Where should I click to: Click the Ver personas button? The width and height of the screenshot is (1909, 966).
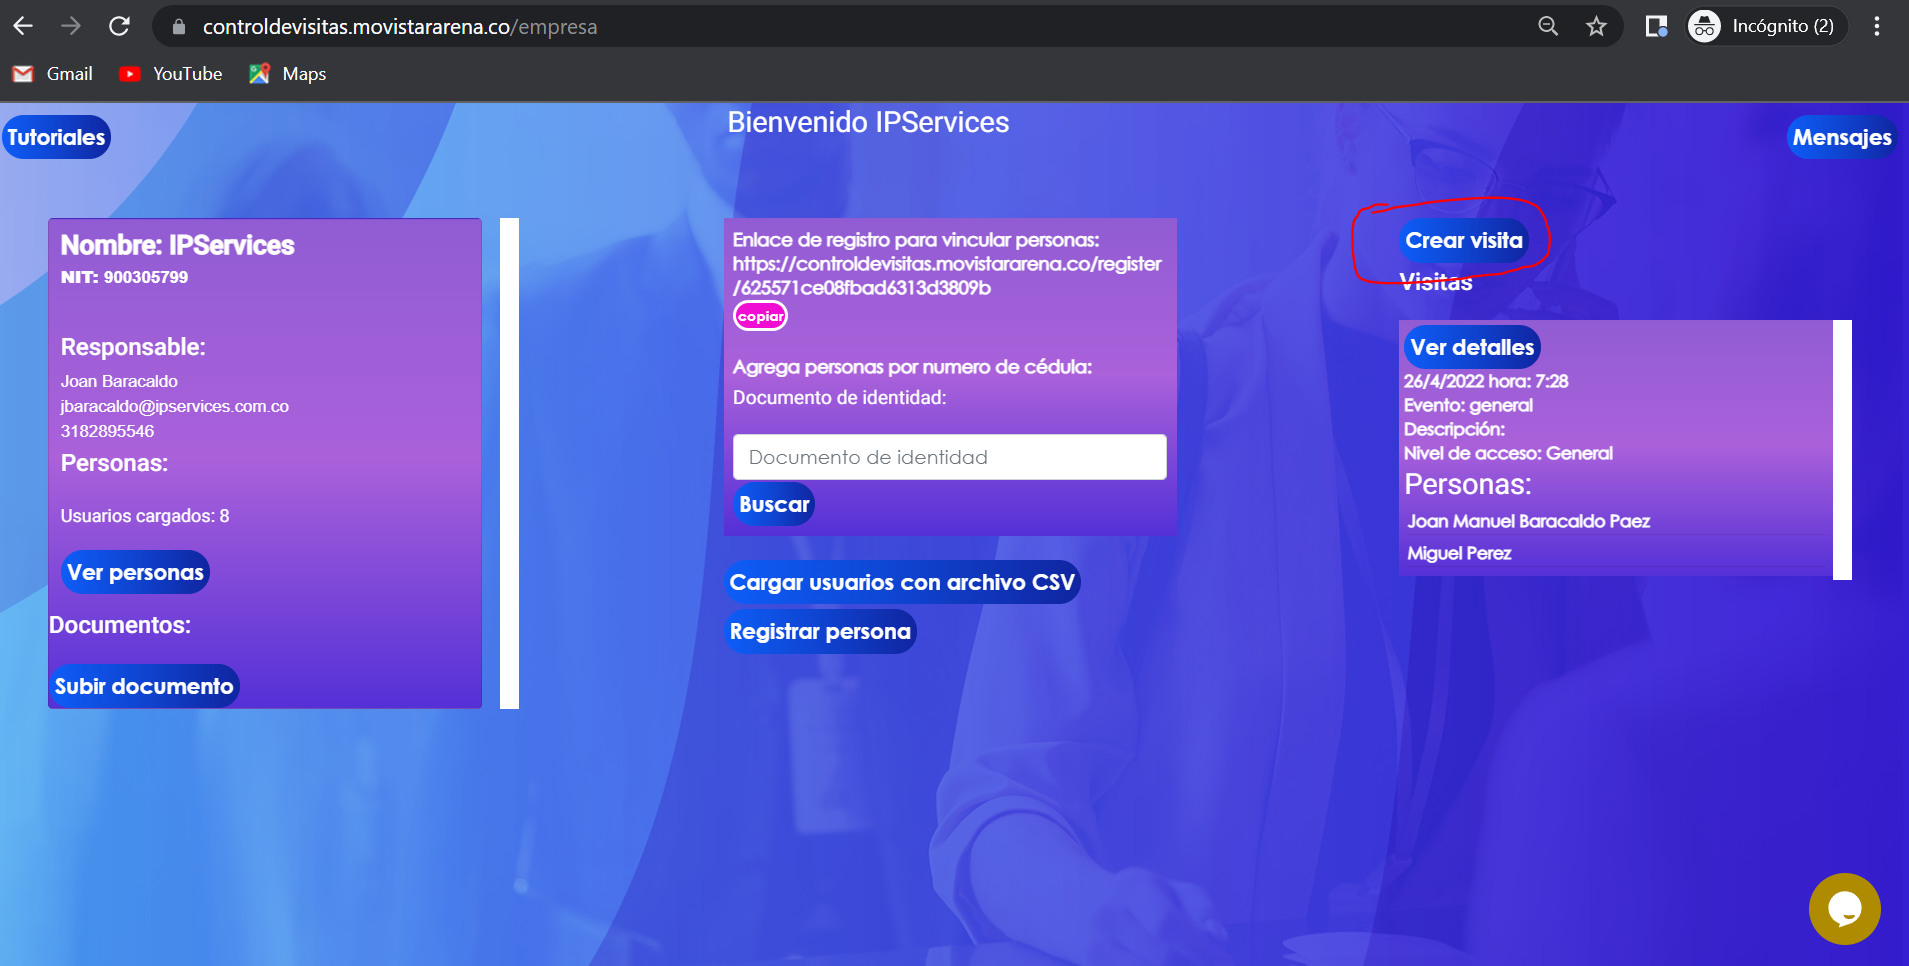point(135,572)
